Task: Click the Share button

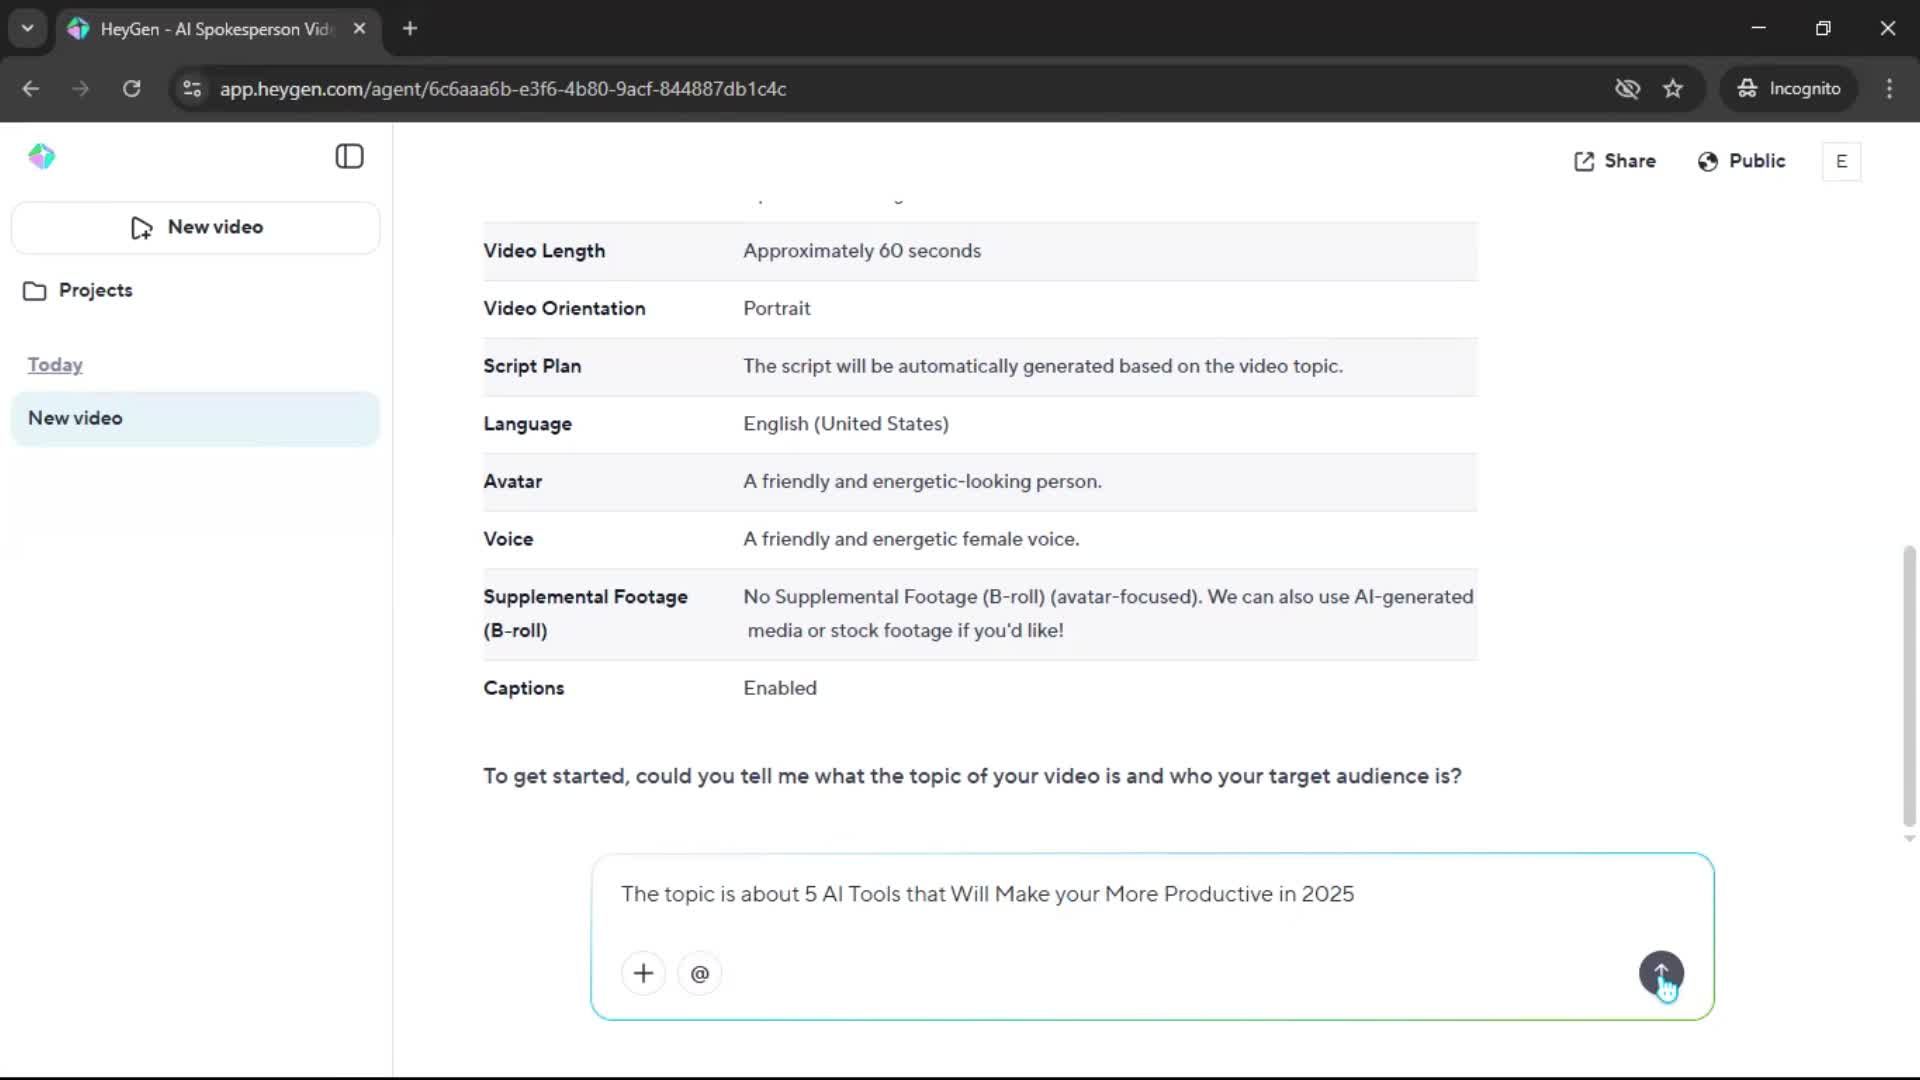Action: click(x=1615, y=161)
